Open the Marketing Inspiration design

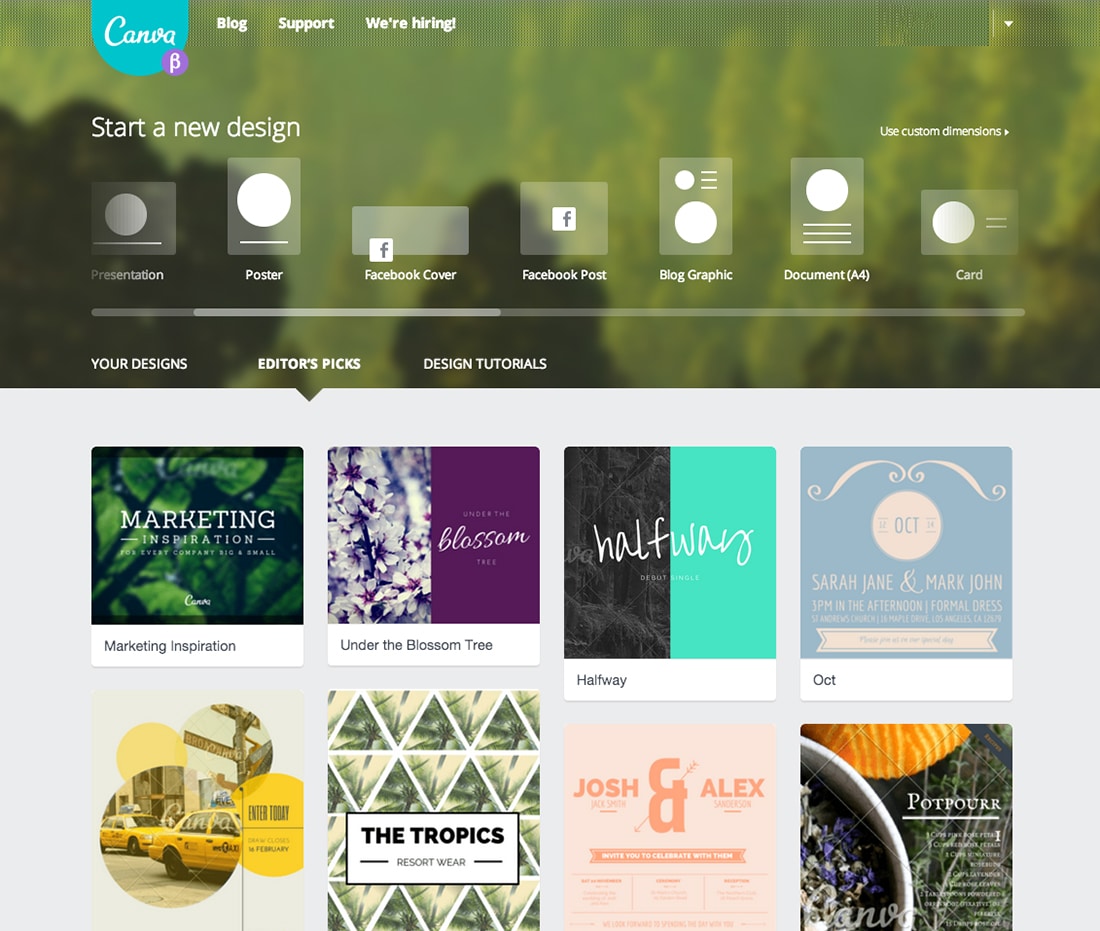click(197, 556)
